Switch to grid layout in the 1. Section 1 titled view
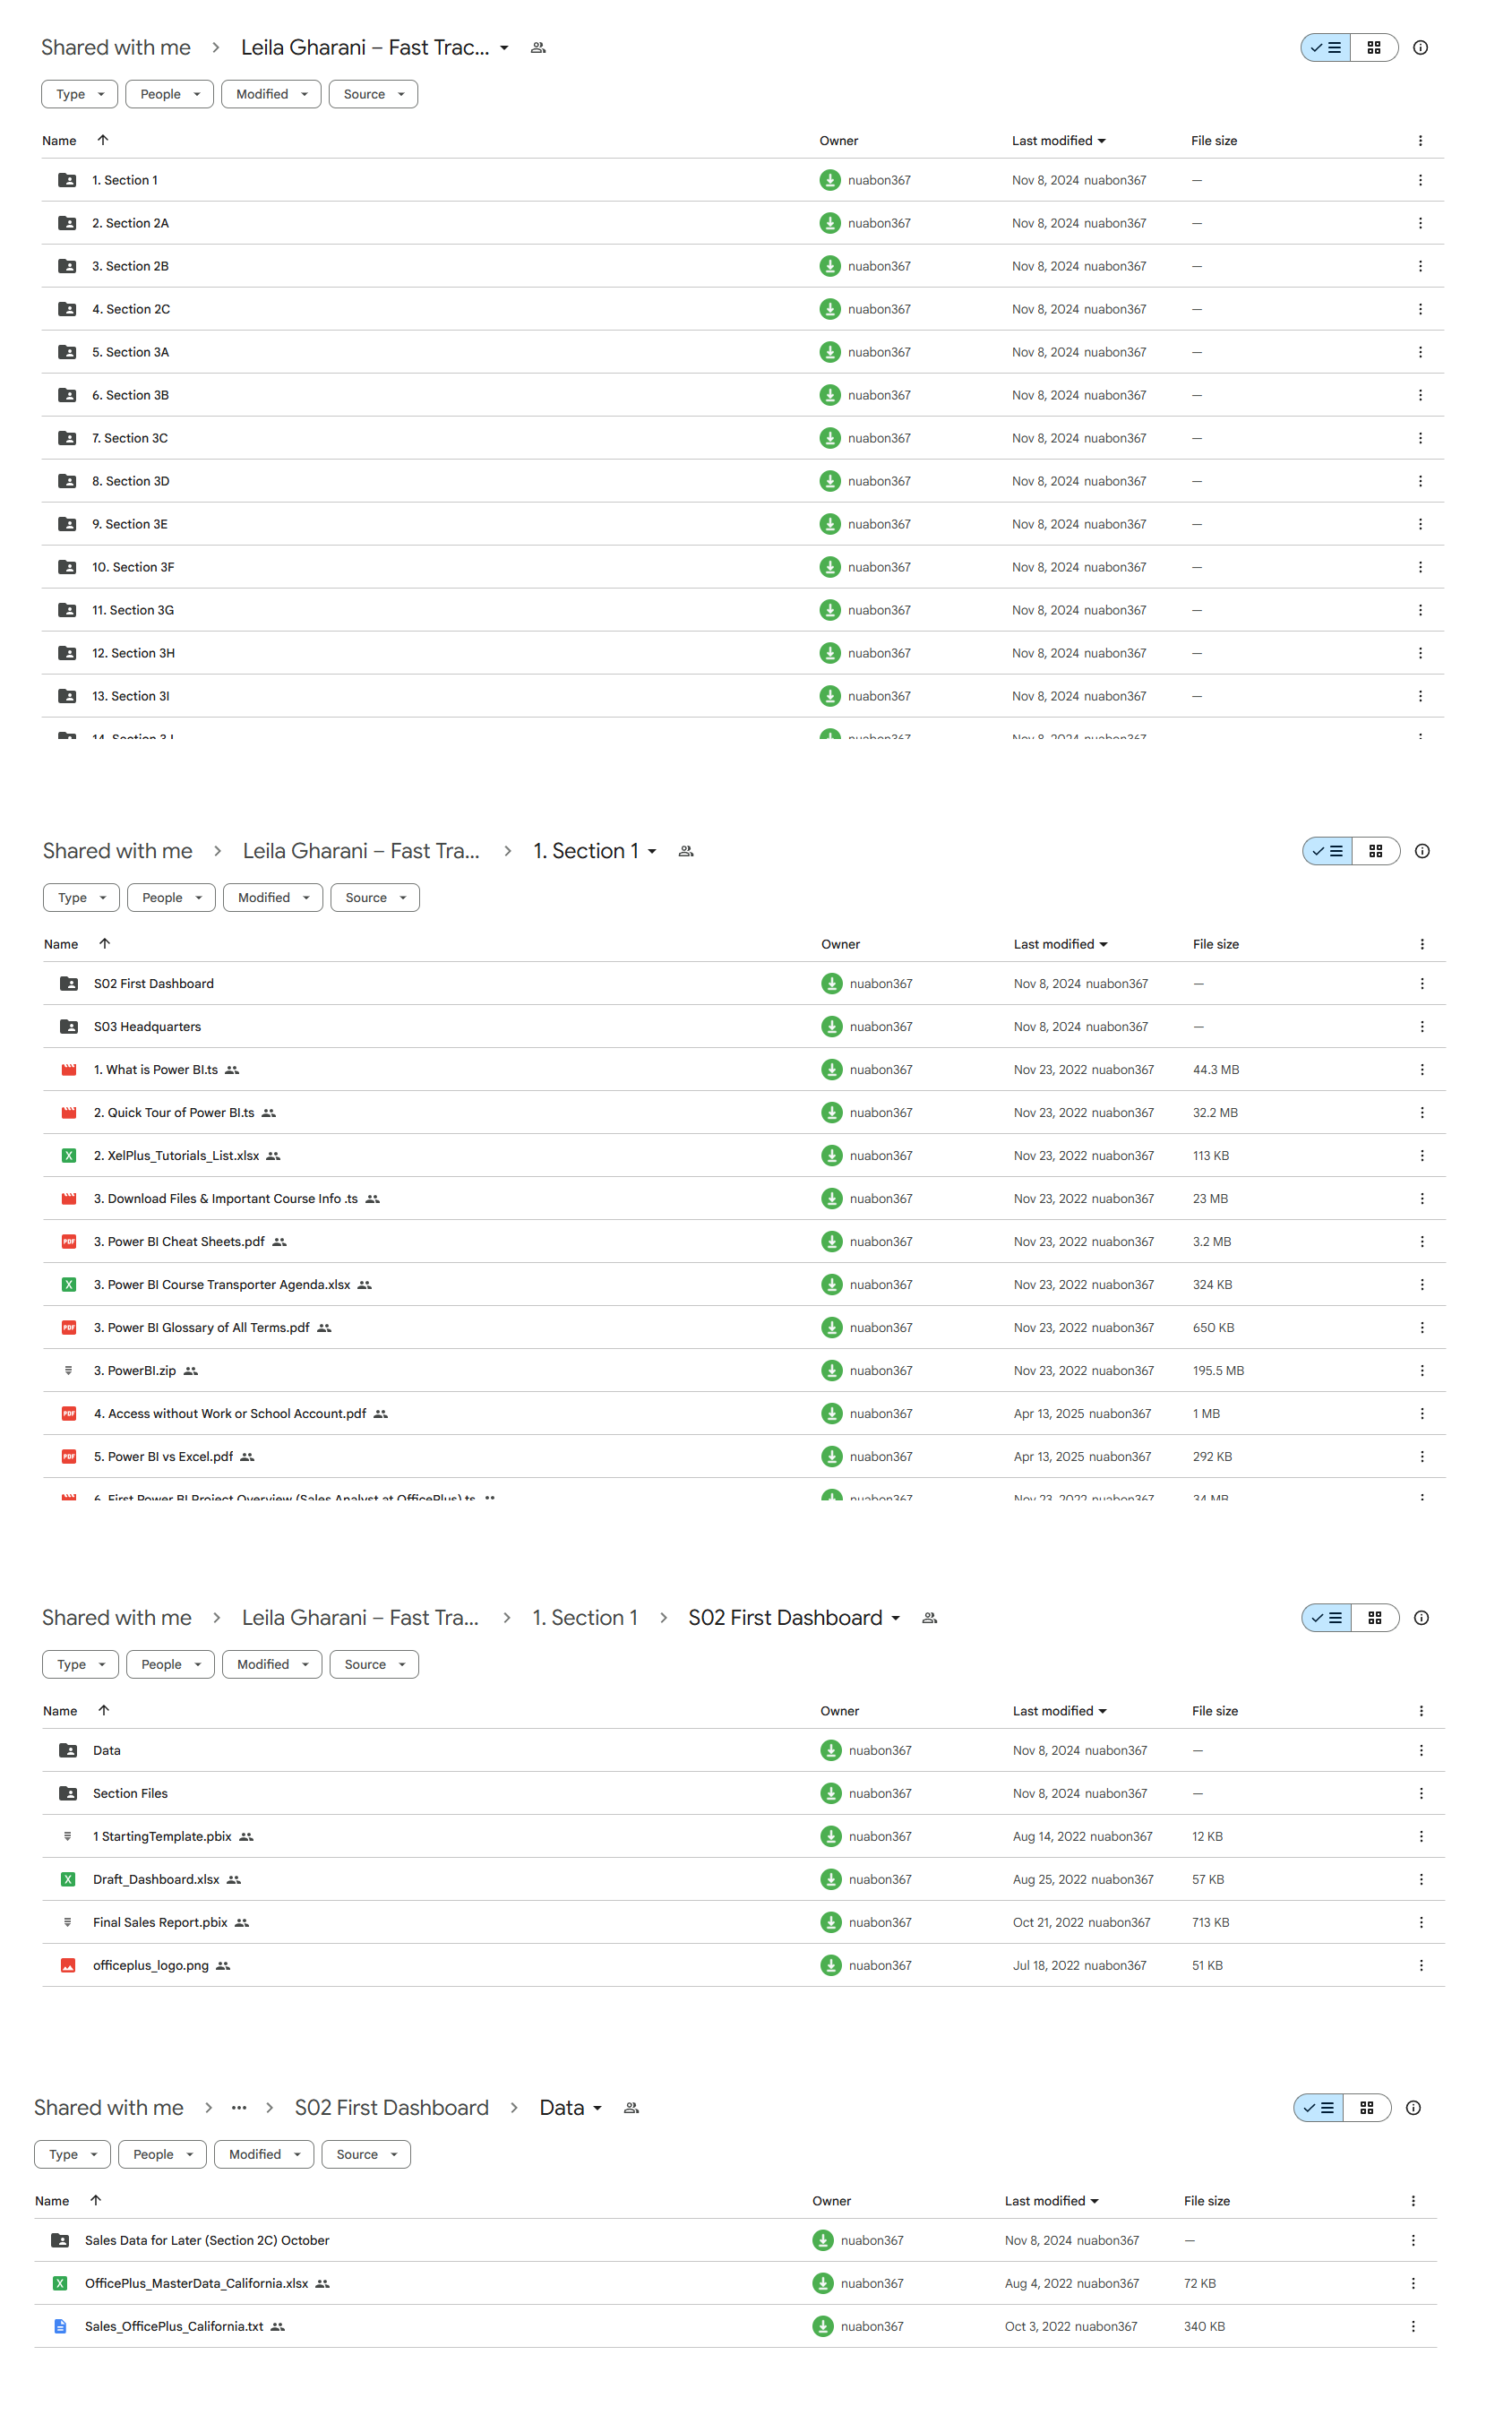The width and height of the screenshot is (1512, 2415). tap(1376, 851)
